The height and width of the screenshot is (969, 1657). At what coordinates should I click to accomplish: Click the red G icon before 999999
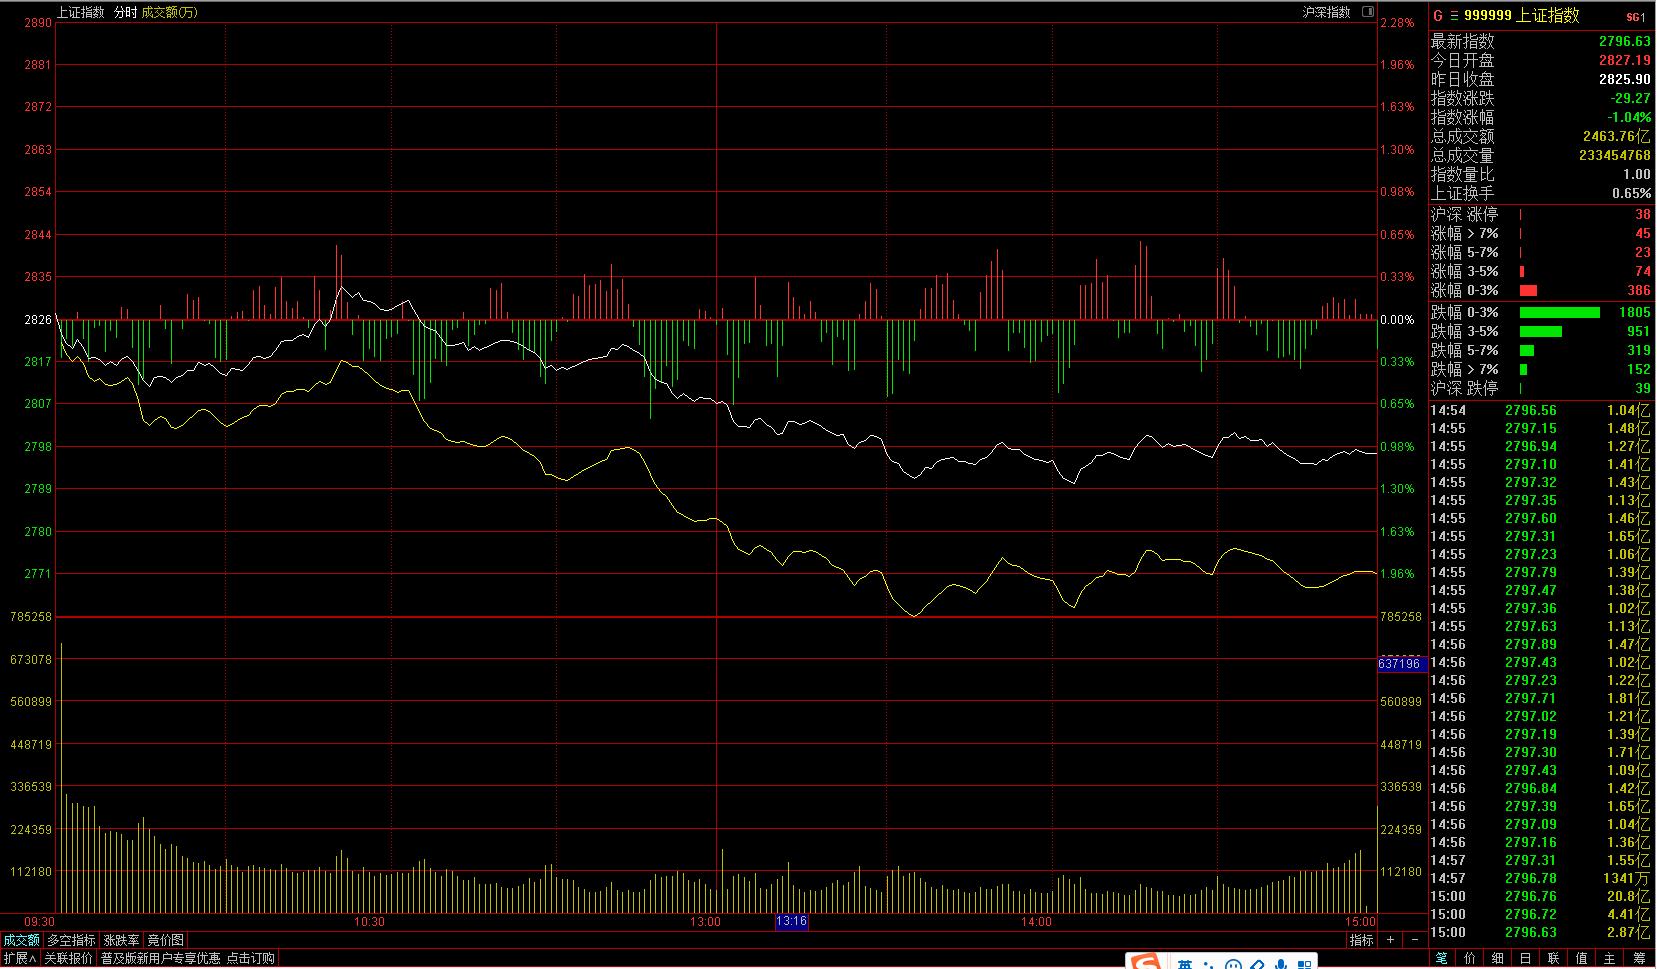[1438, 16]
